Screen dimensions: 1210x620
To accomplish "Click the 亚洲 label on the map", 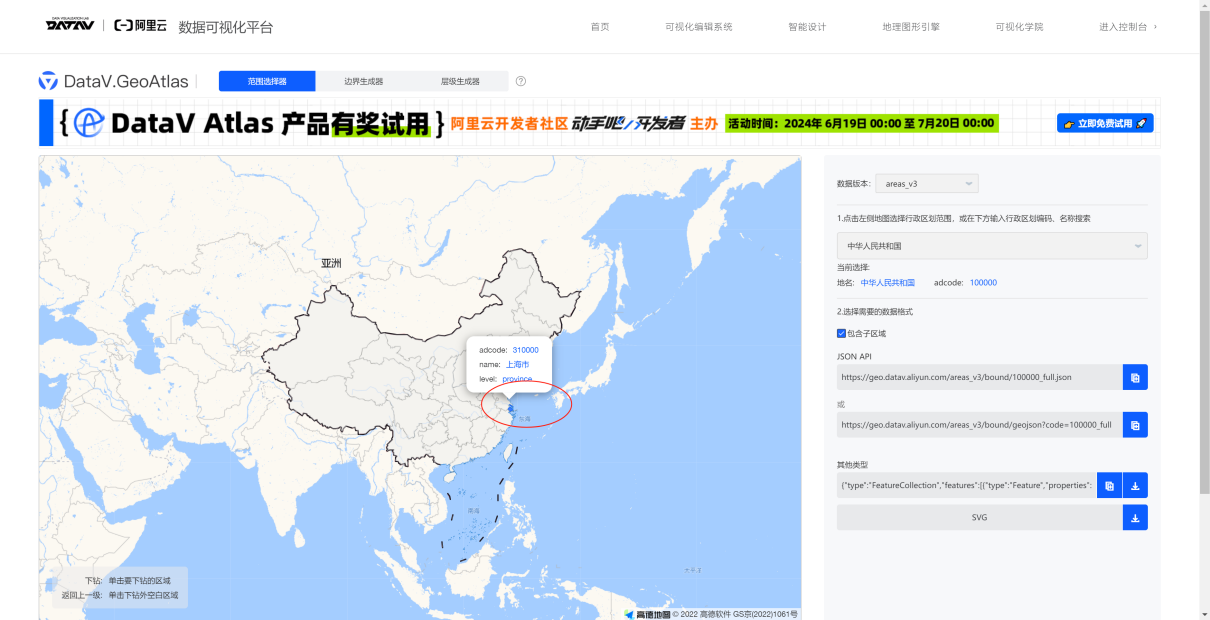I will tap(331, 263).
